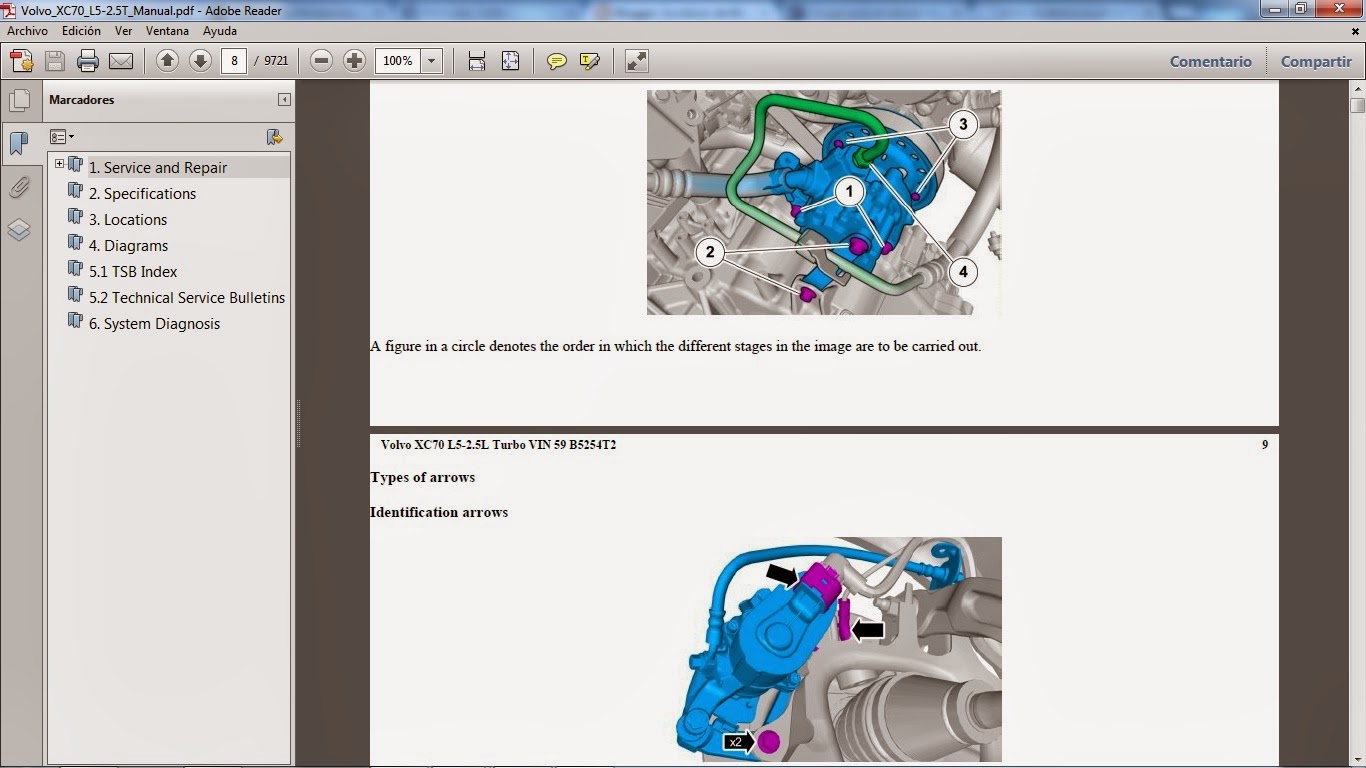Click the Send by email envelope icon
The height and width of the screenshot is (768, 1366).
(x=121, y=61)
